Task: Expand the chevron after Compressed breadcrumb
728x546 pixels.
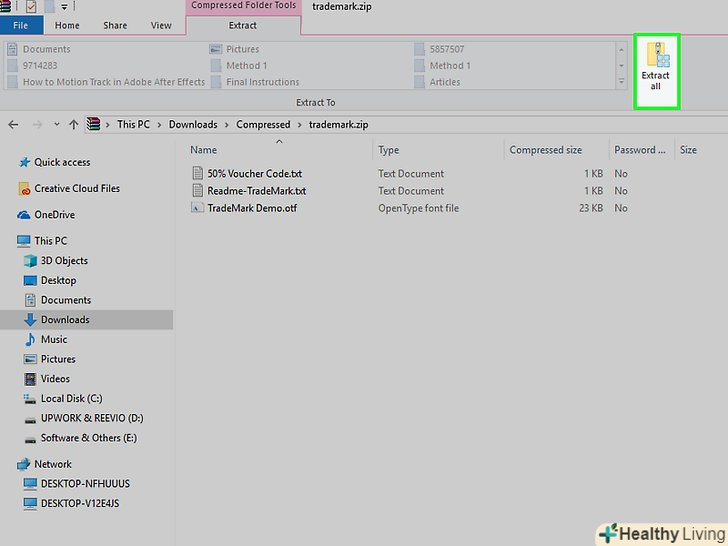Action: pyautogui.click(x=299, y=124)
